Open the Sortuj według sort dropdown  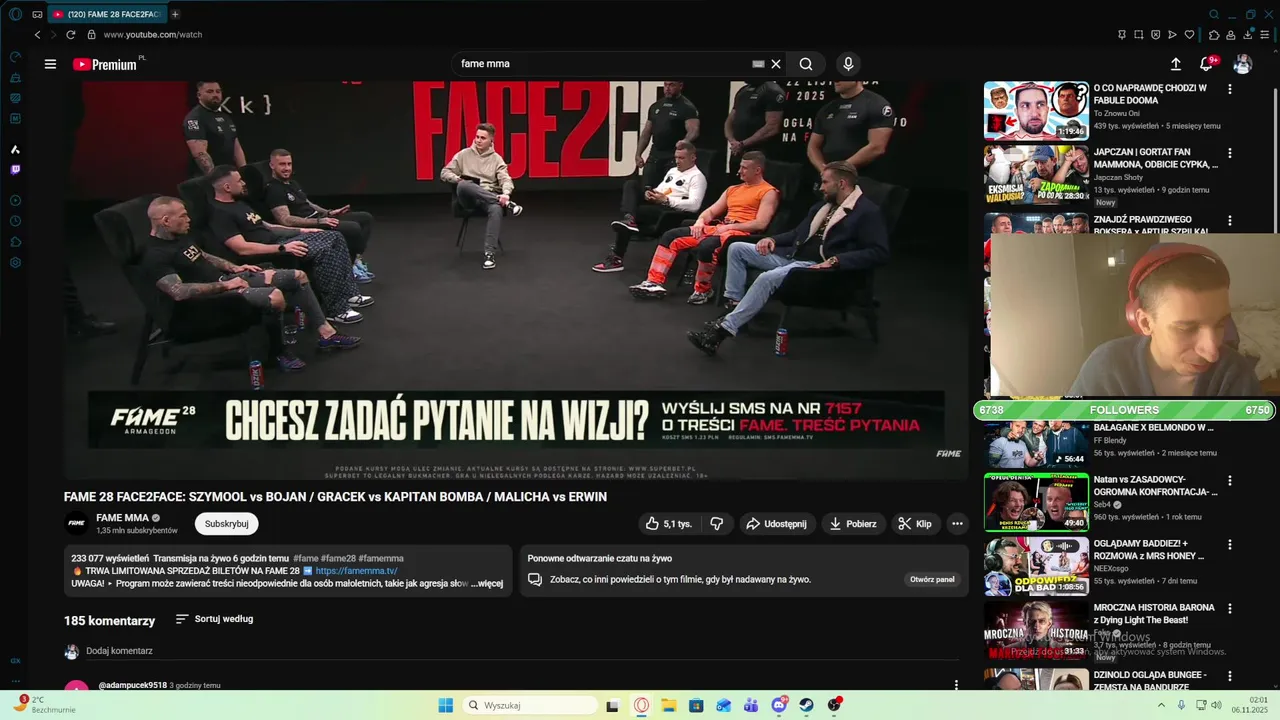tap(214, 619)
